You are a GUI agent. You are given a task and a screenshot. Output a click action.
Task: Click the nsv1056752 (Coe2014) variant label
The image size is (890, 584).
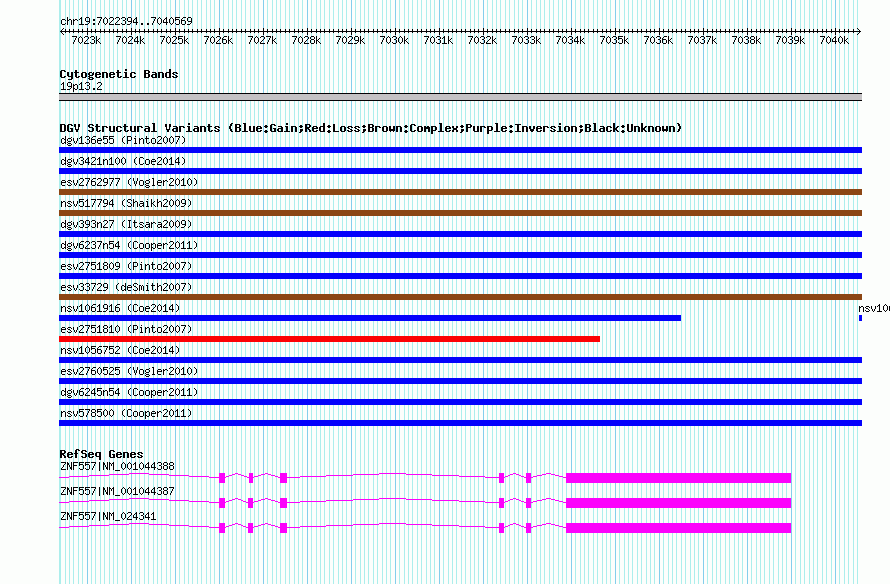pyautogui.click(x=120, y=350)
